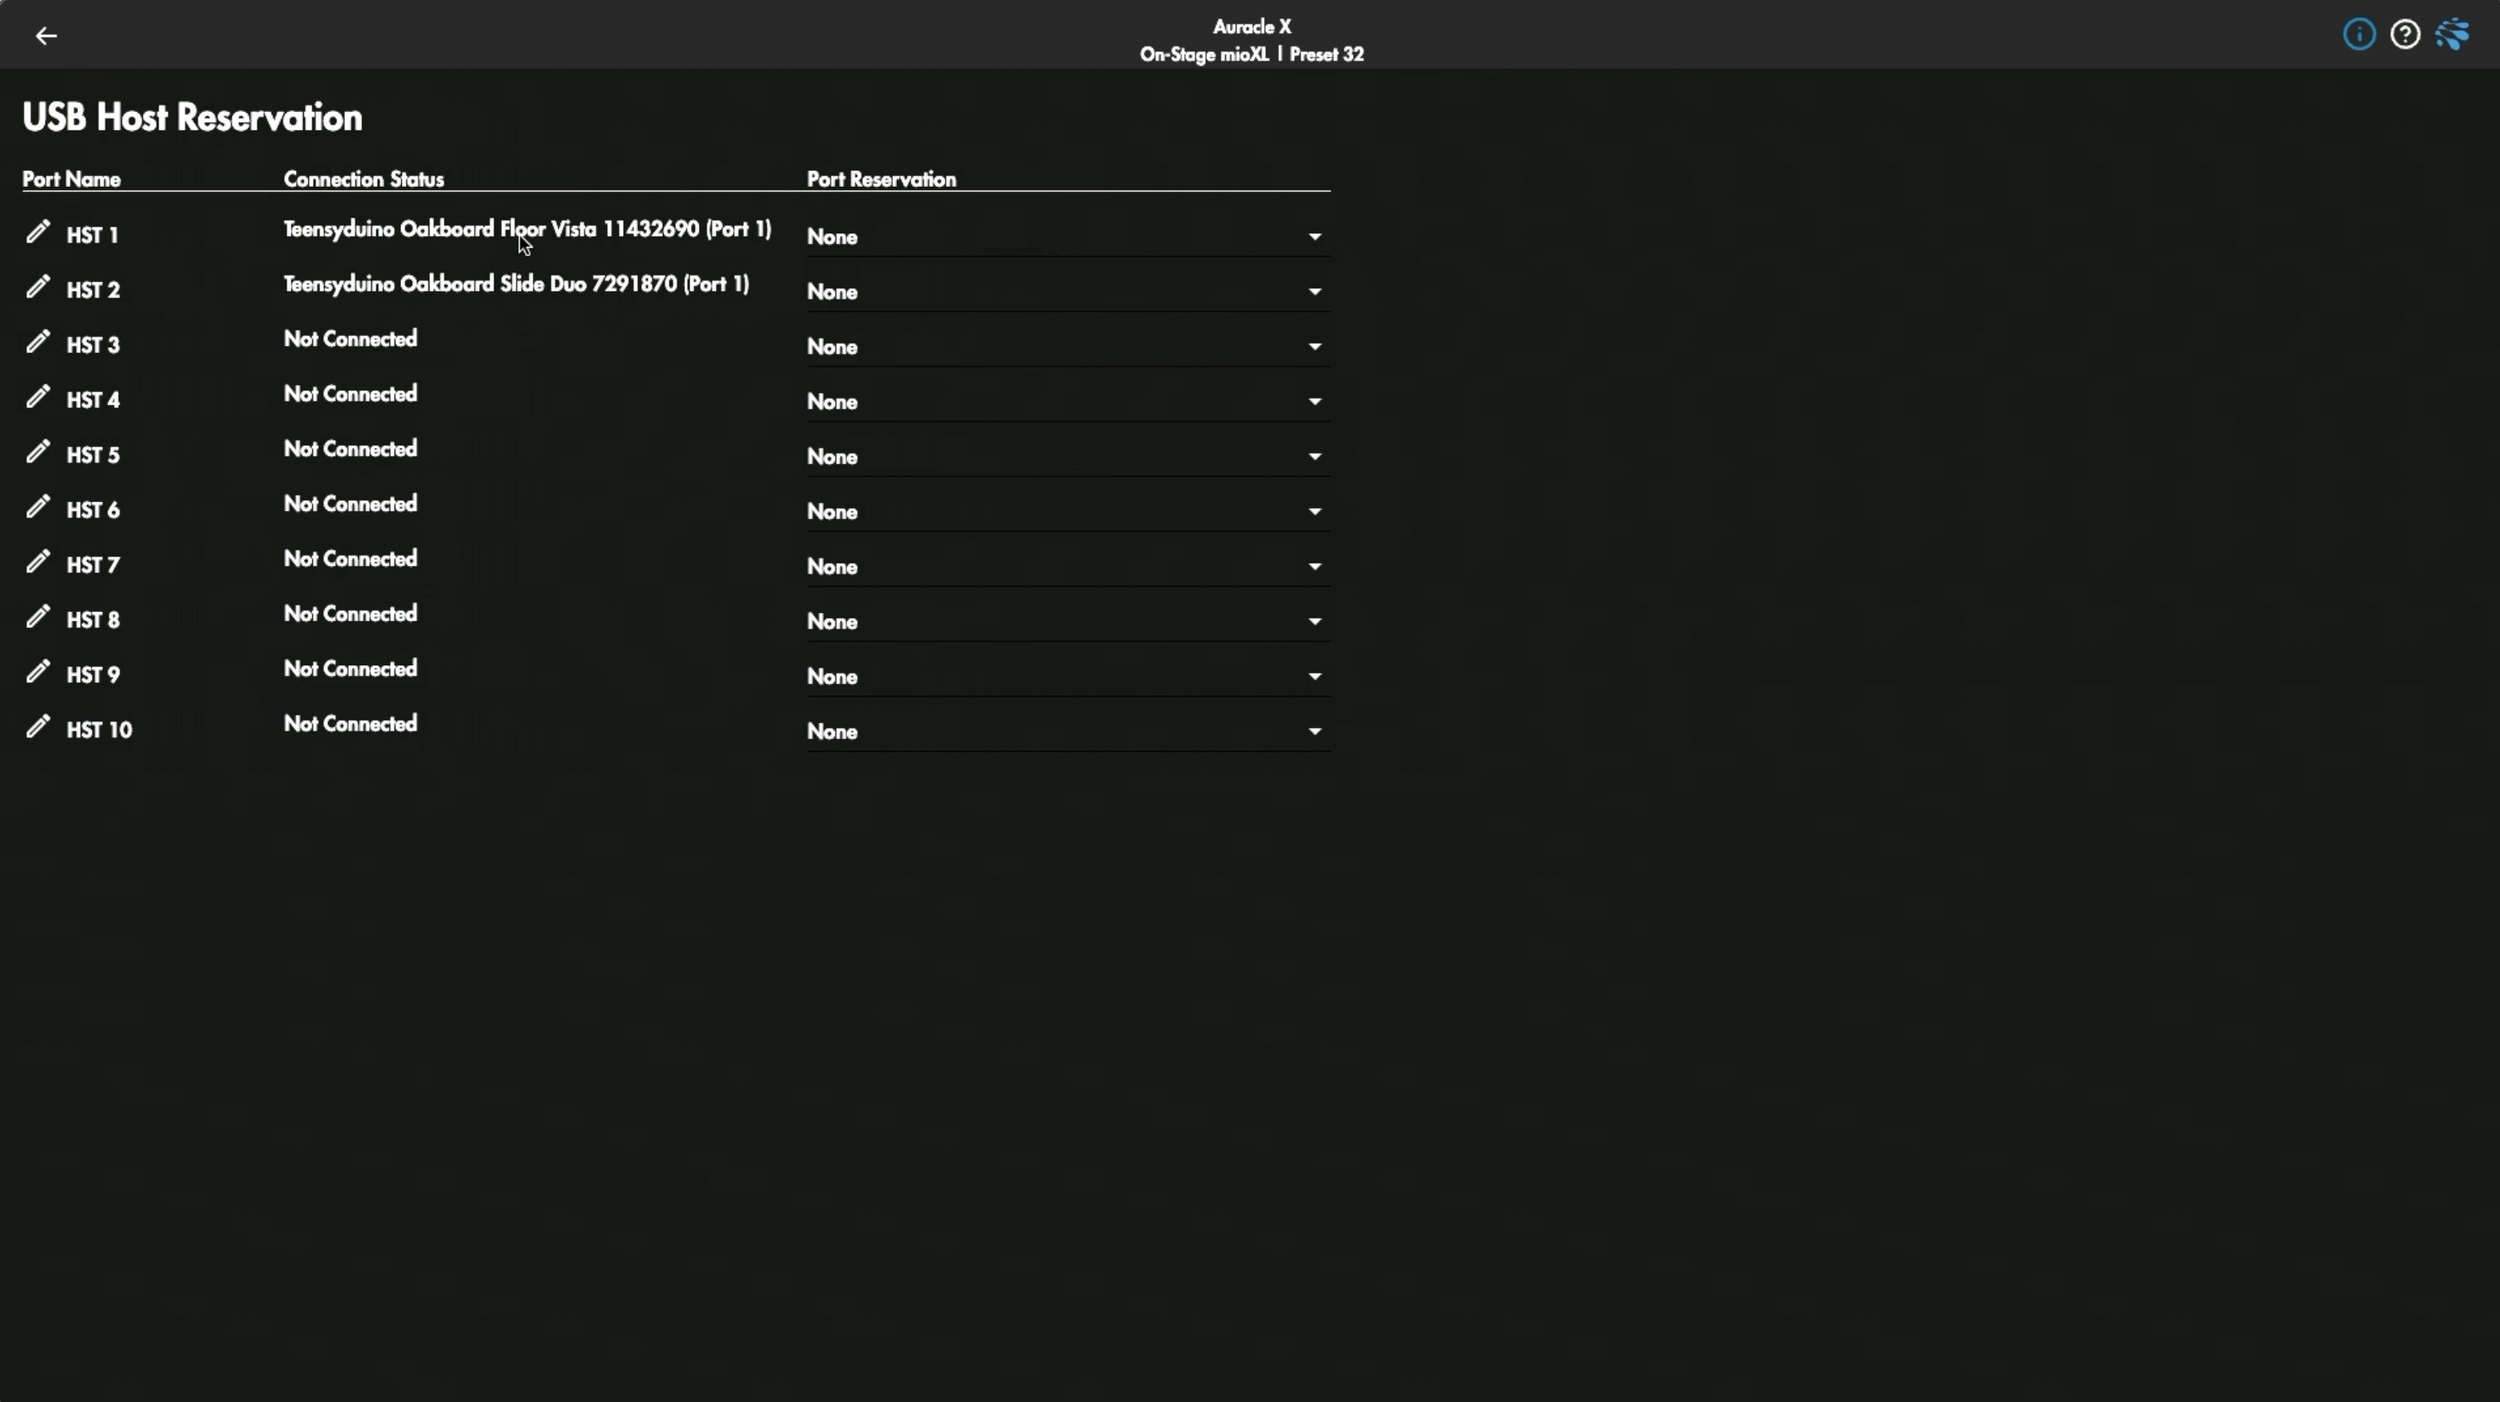Image resolution: width=2500 pixels, height=1402 pixels.
Task: Edit the HST 1 port name pencil
Action: (x=38, y=232)
